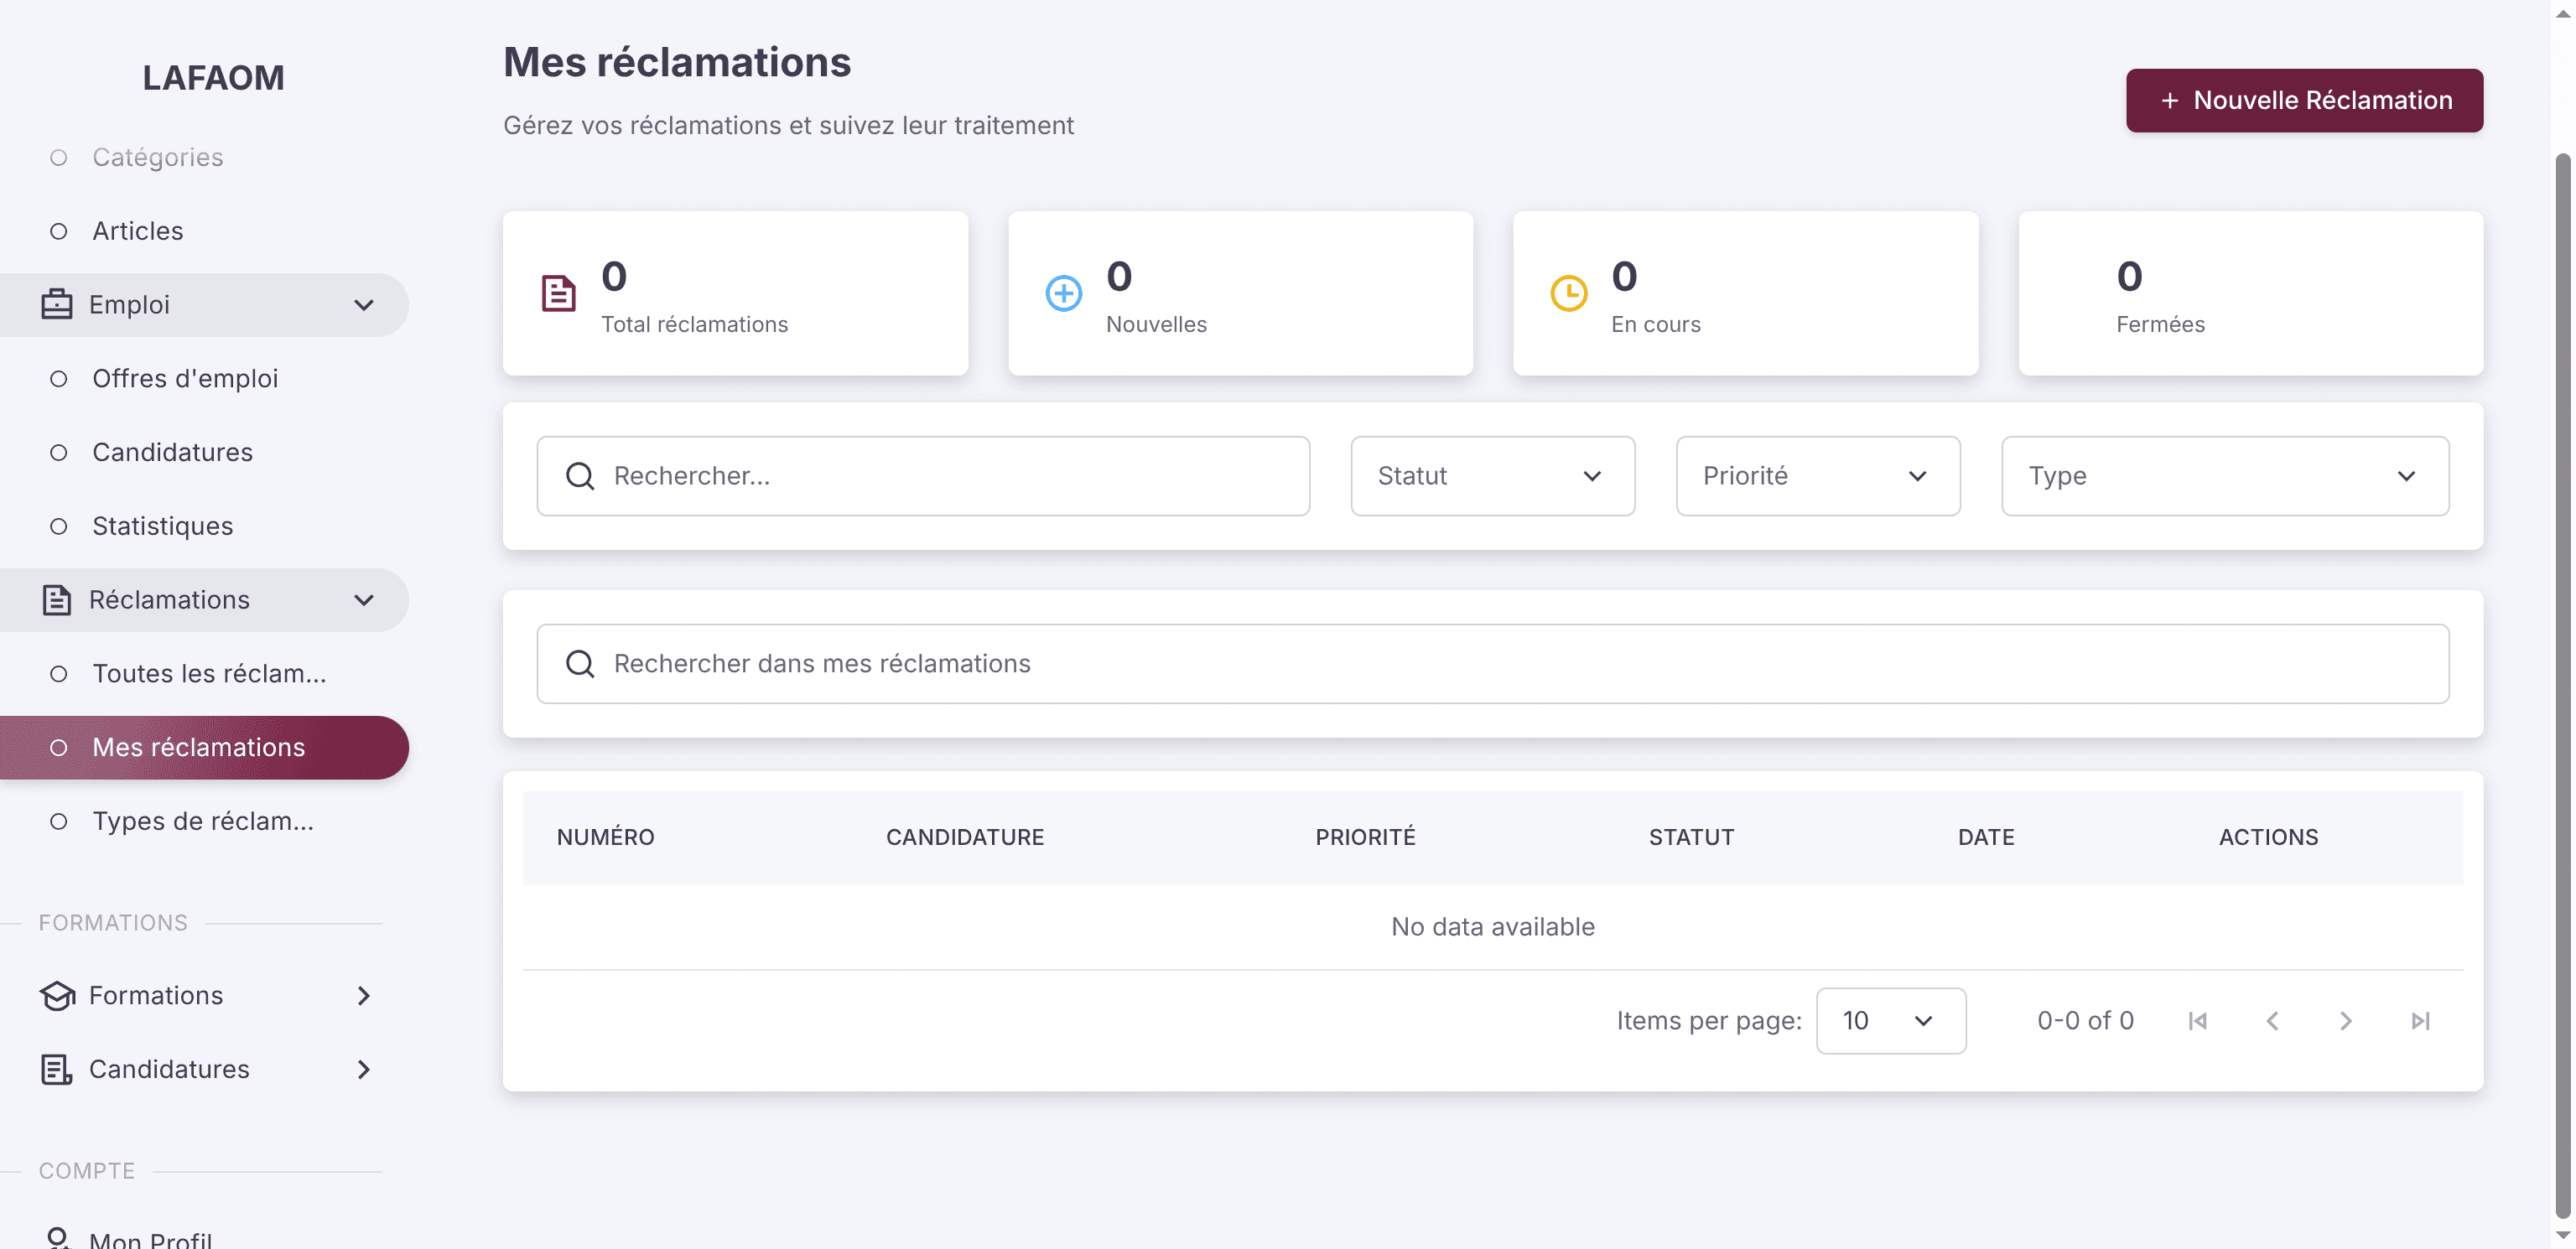2576x1249 pixels.
Task: Select Mes réclamations menu item
Action: click(x=204, y=748)
